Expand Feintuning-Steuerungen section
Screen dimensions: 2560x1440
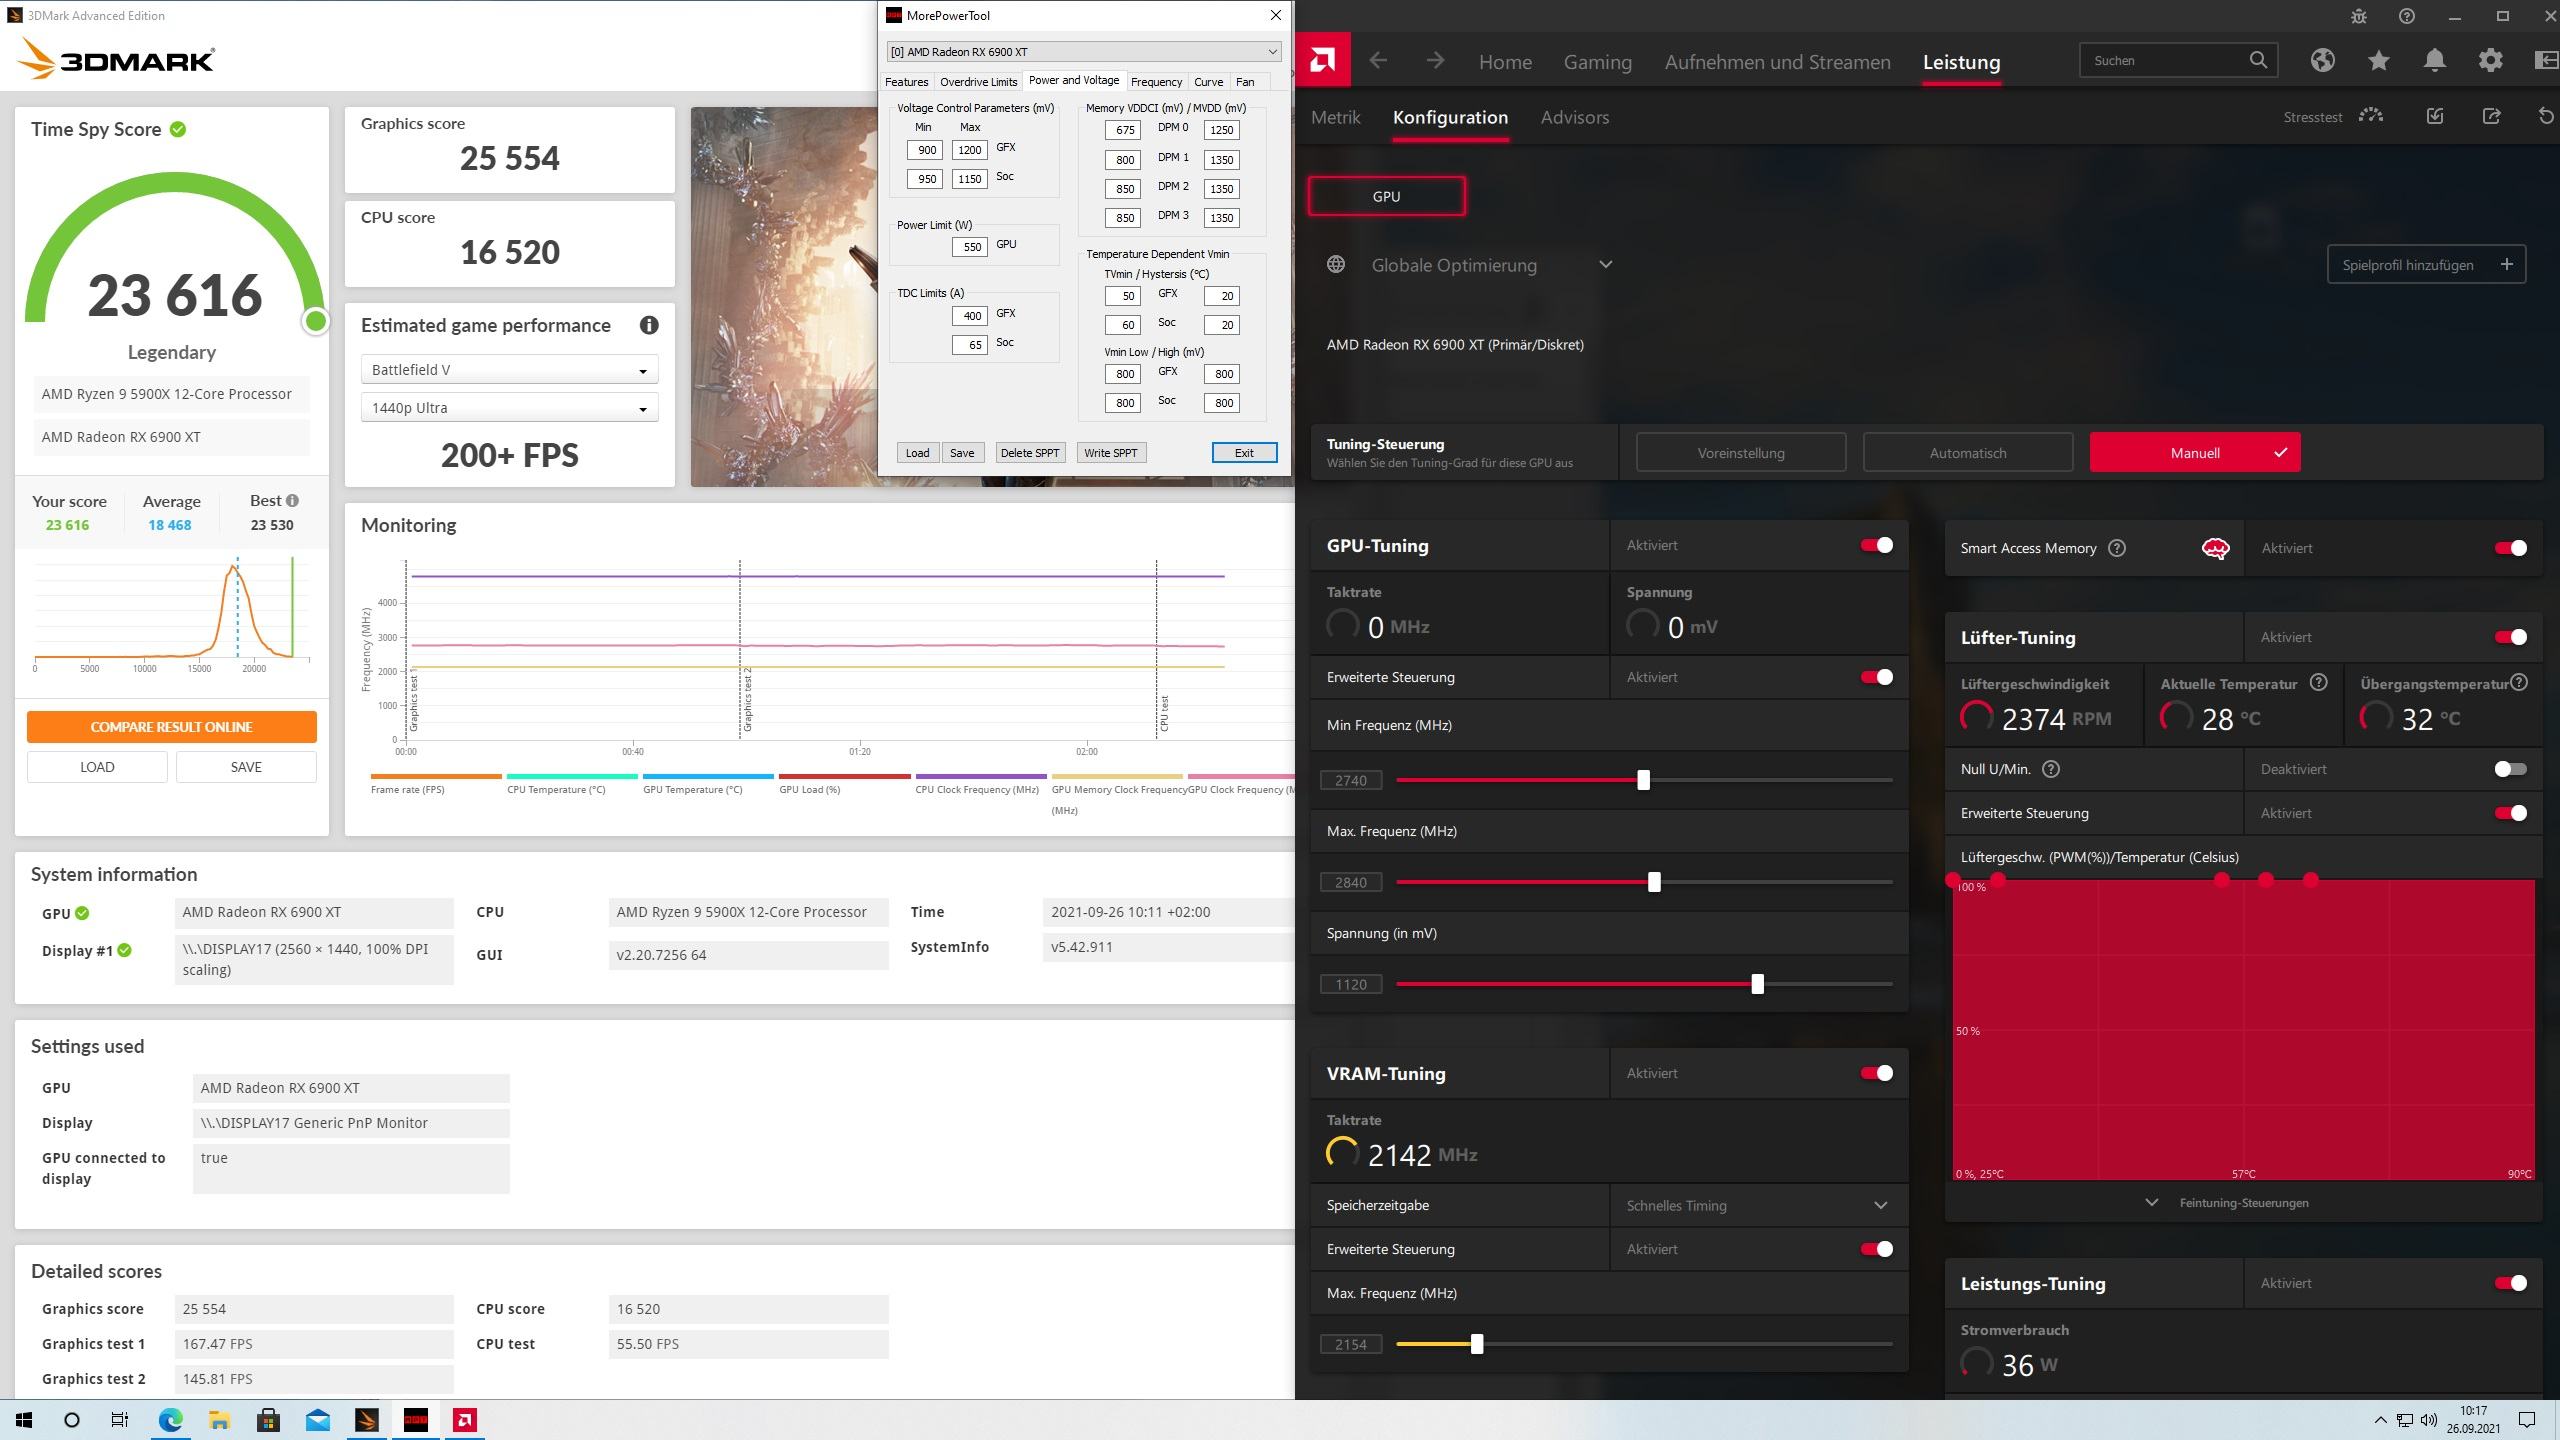(2231, 1203)
